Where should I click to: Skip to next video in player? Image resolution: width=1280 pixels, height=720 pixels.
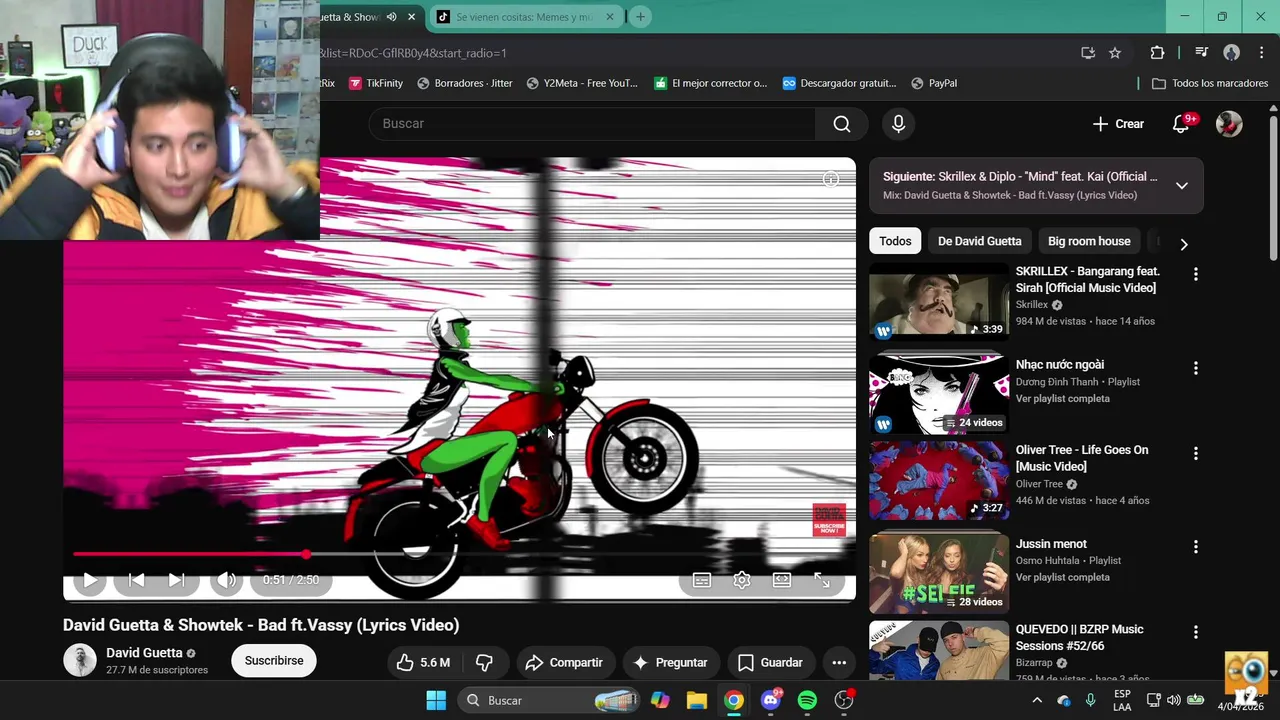[176, 580]
